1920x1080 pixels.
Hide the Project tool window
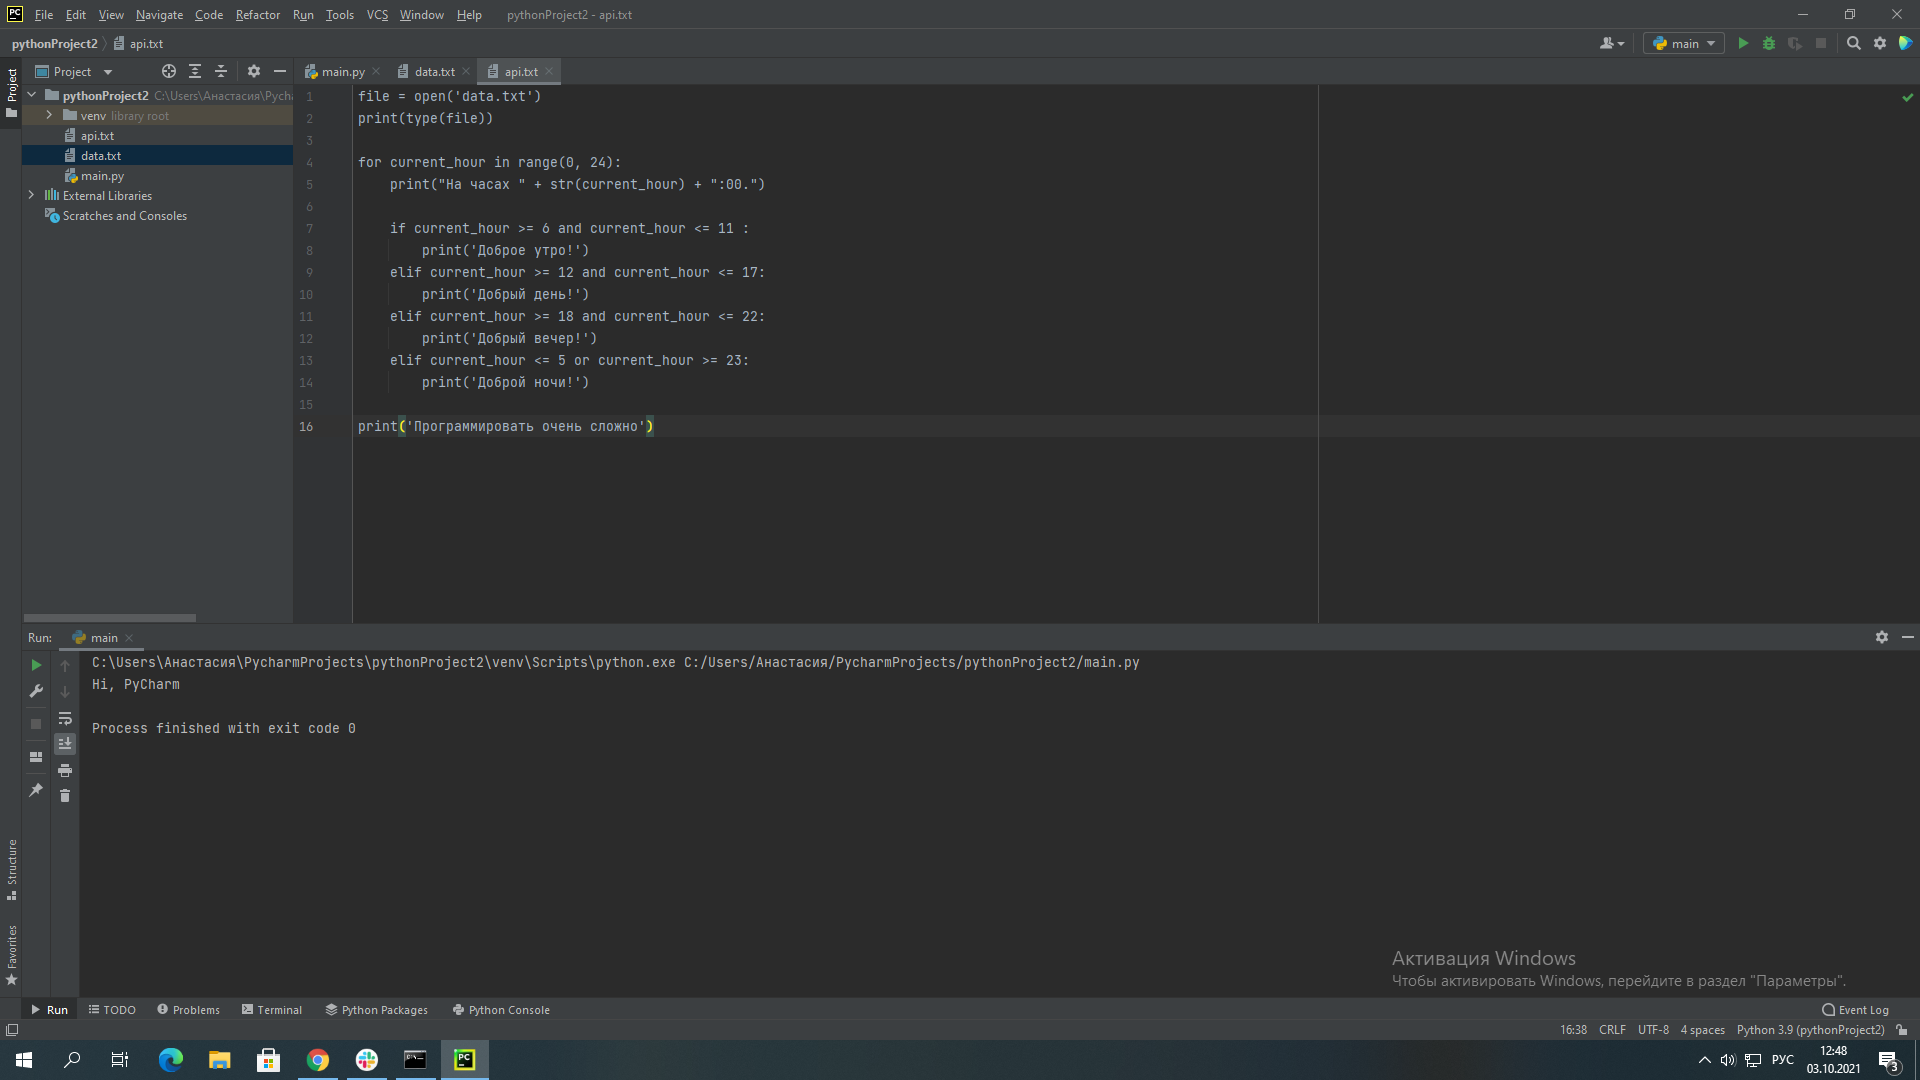click(280, 72)
